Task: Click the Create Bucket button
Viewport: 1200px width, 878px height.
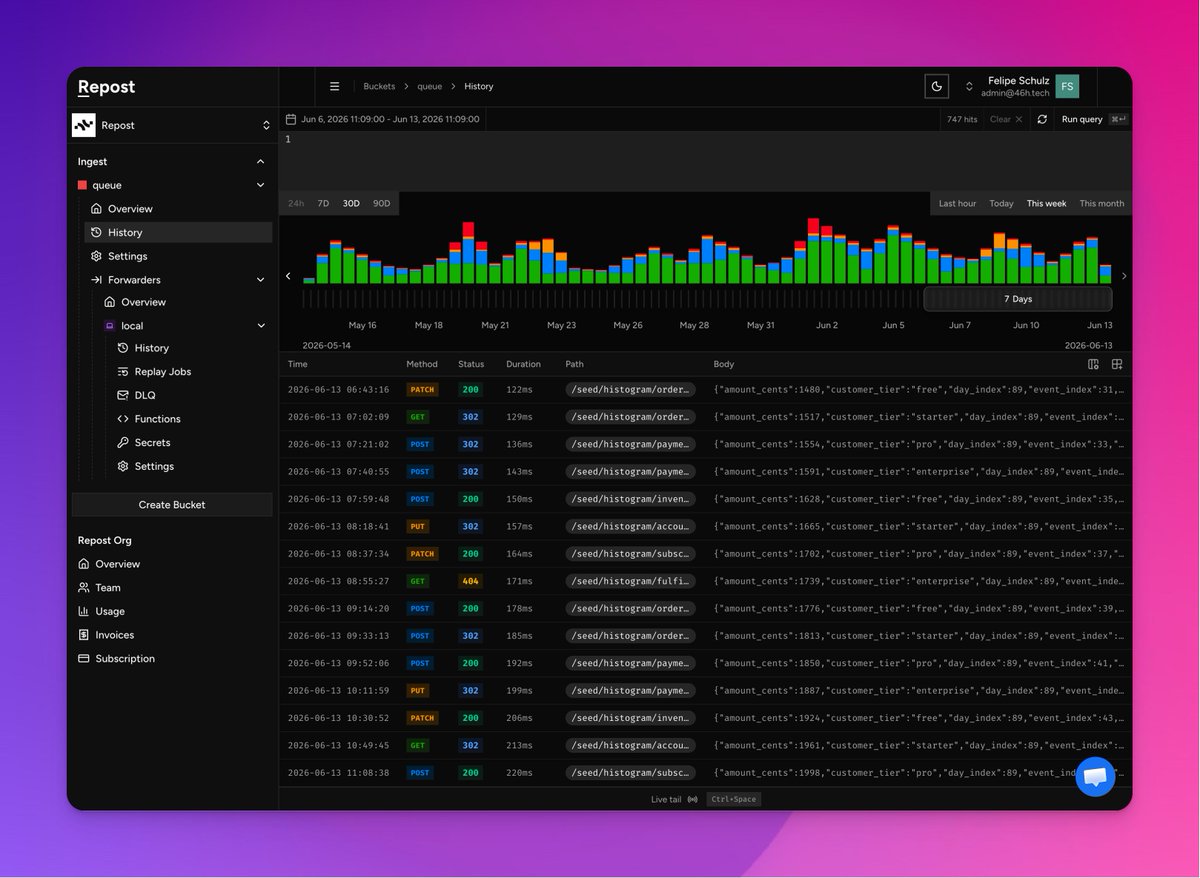Action: (x=172, y=505)
